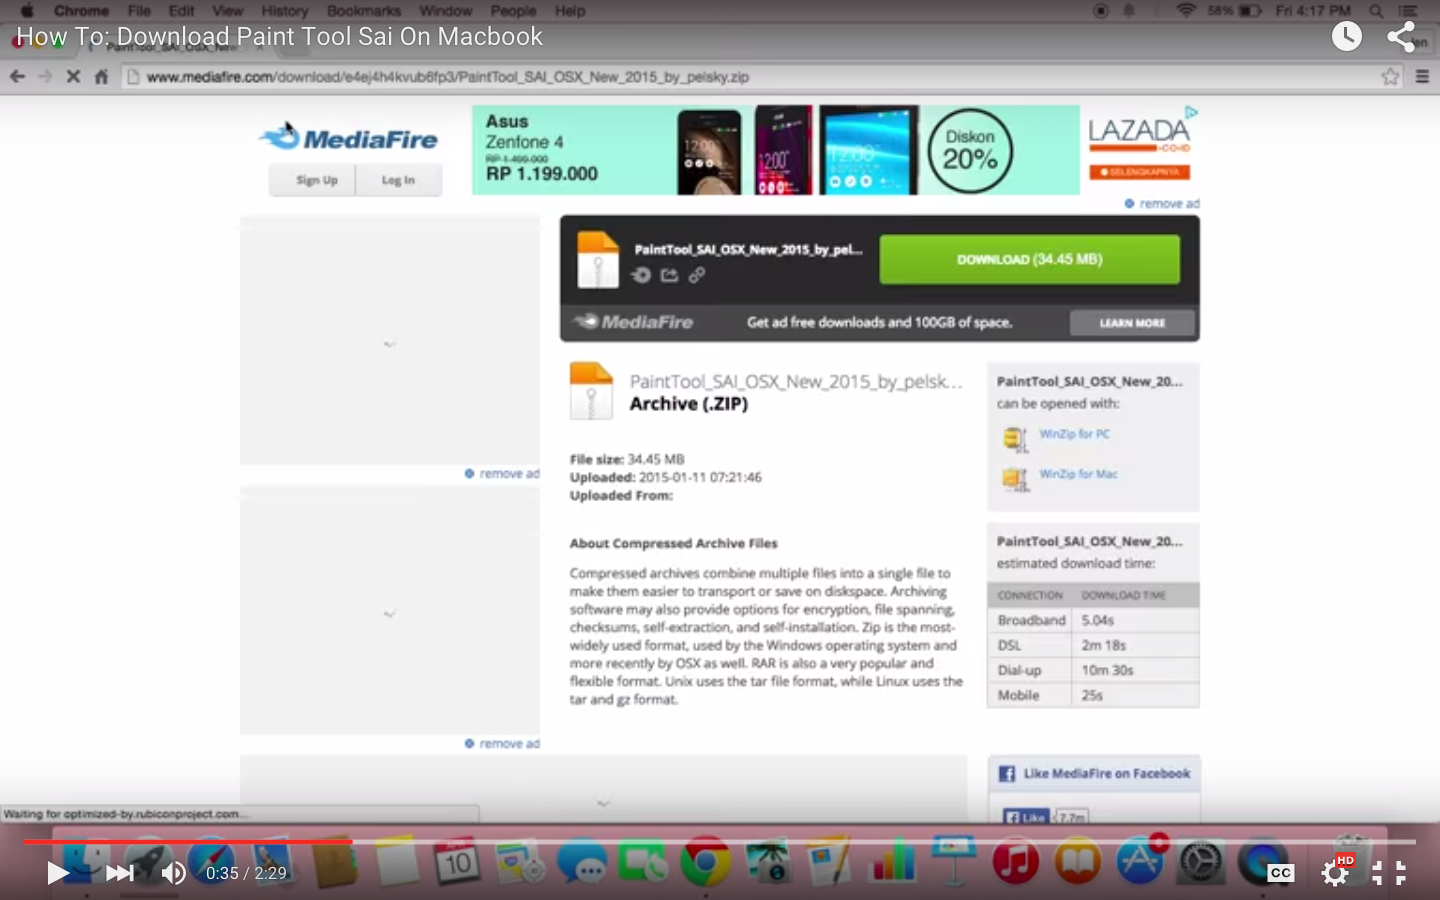Click remove ad under the top banner
1440x900 pixels.
pyautogui.click(x=1162, y=203)
